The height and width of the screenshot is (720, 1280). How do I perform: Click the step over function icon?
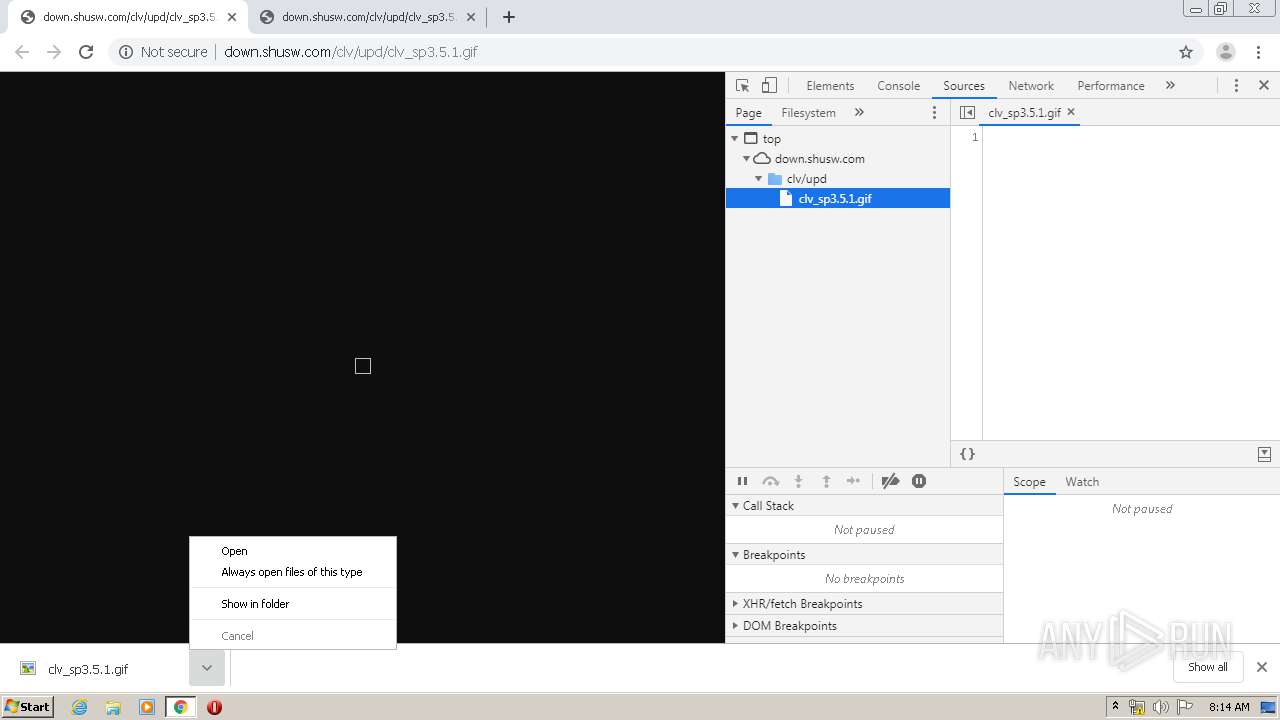click(x=770, y=482)
